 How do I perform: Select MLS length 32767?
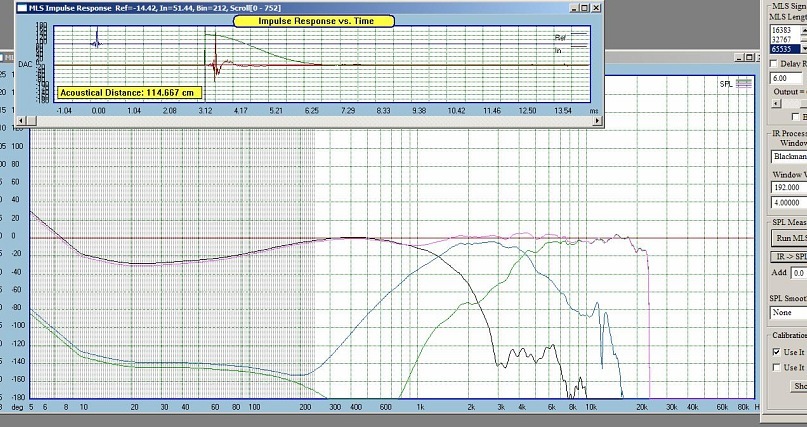(784, 40)
